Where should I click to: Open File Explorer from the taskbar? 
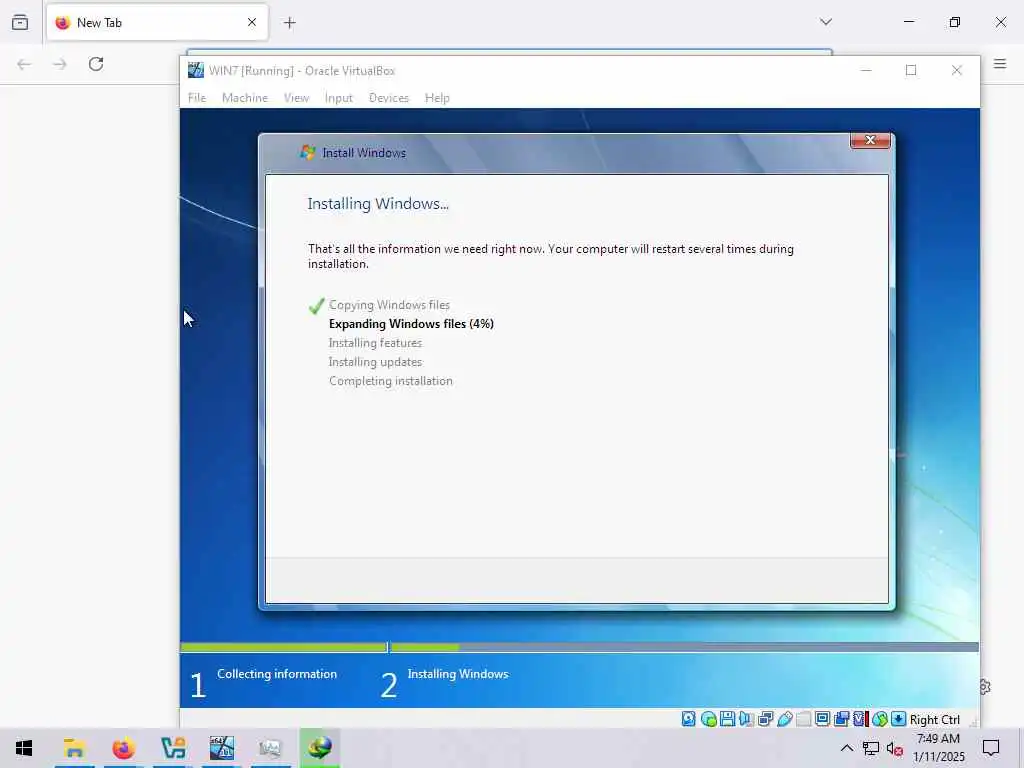click(74, 748)
